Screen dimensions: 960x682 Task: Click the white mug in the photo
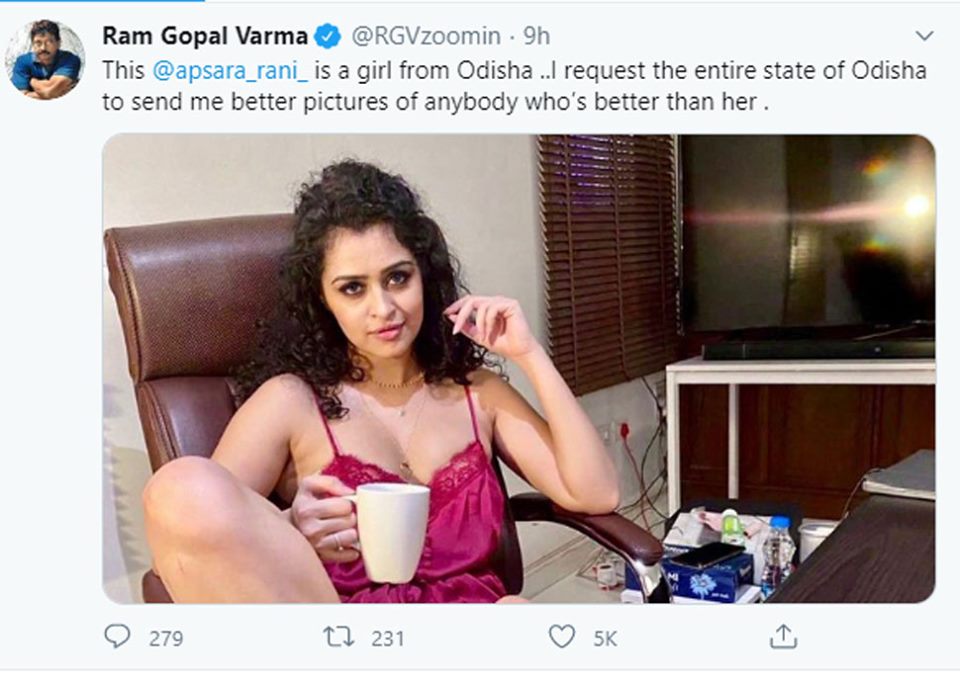pos(391,531)
